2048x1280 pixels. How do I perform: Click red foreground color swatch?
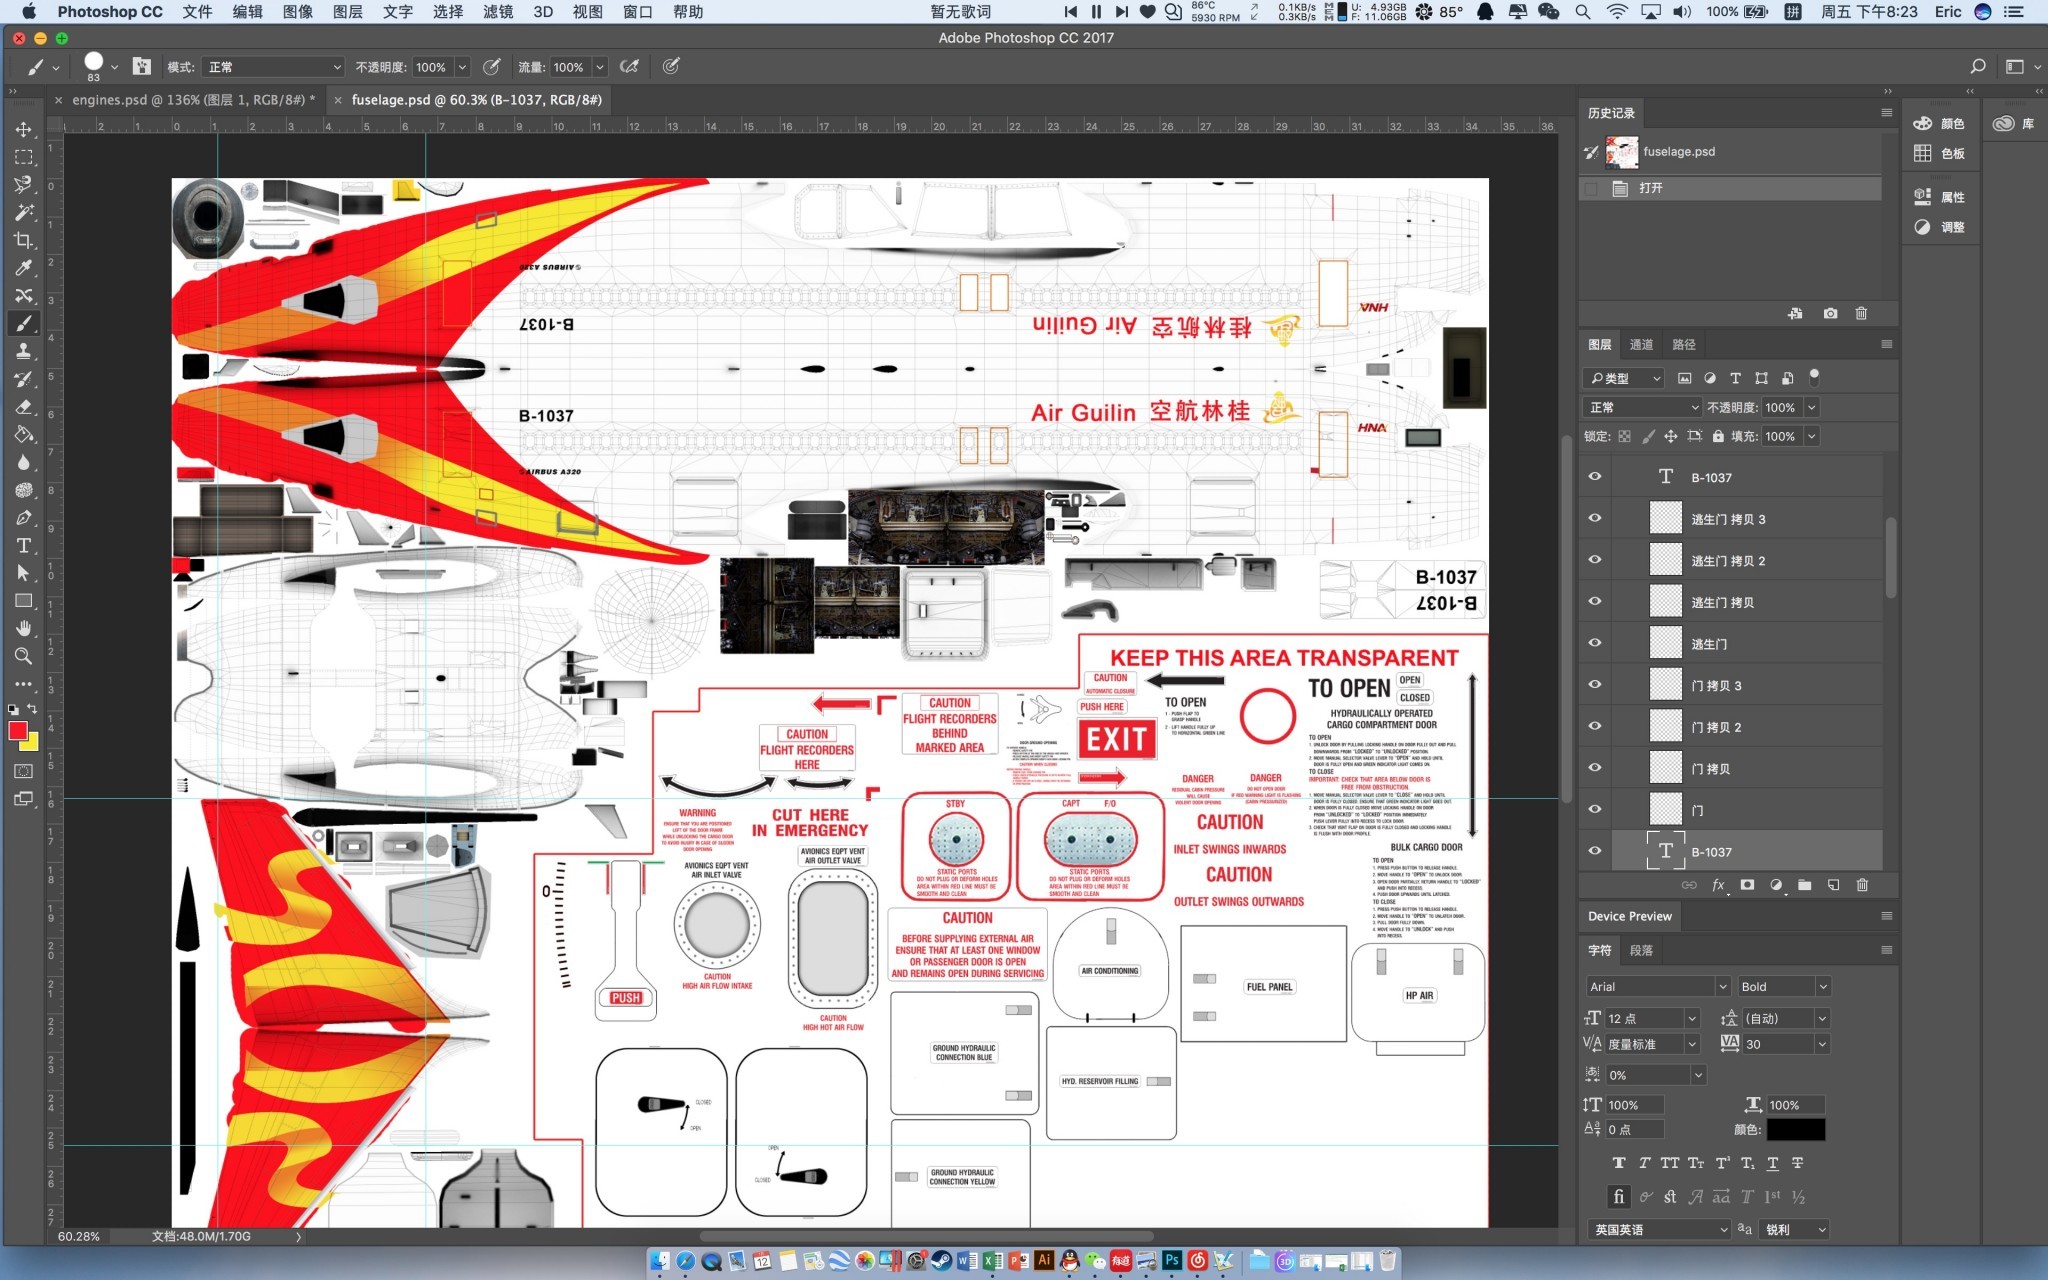tap(17, 731)
